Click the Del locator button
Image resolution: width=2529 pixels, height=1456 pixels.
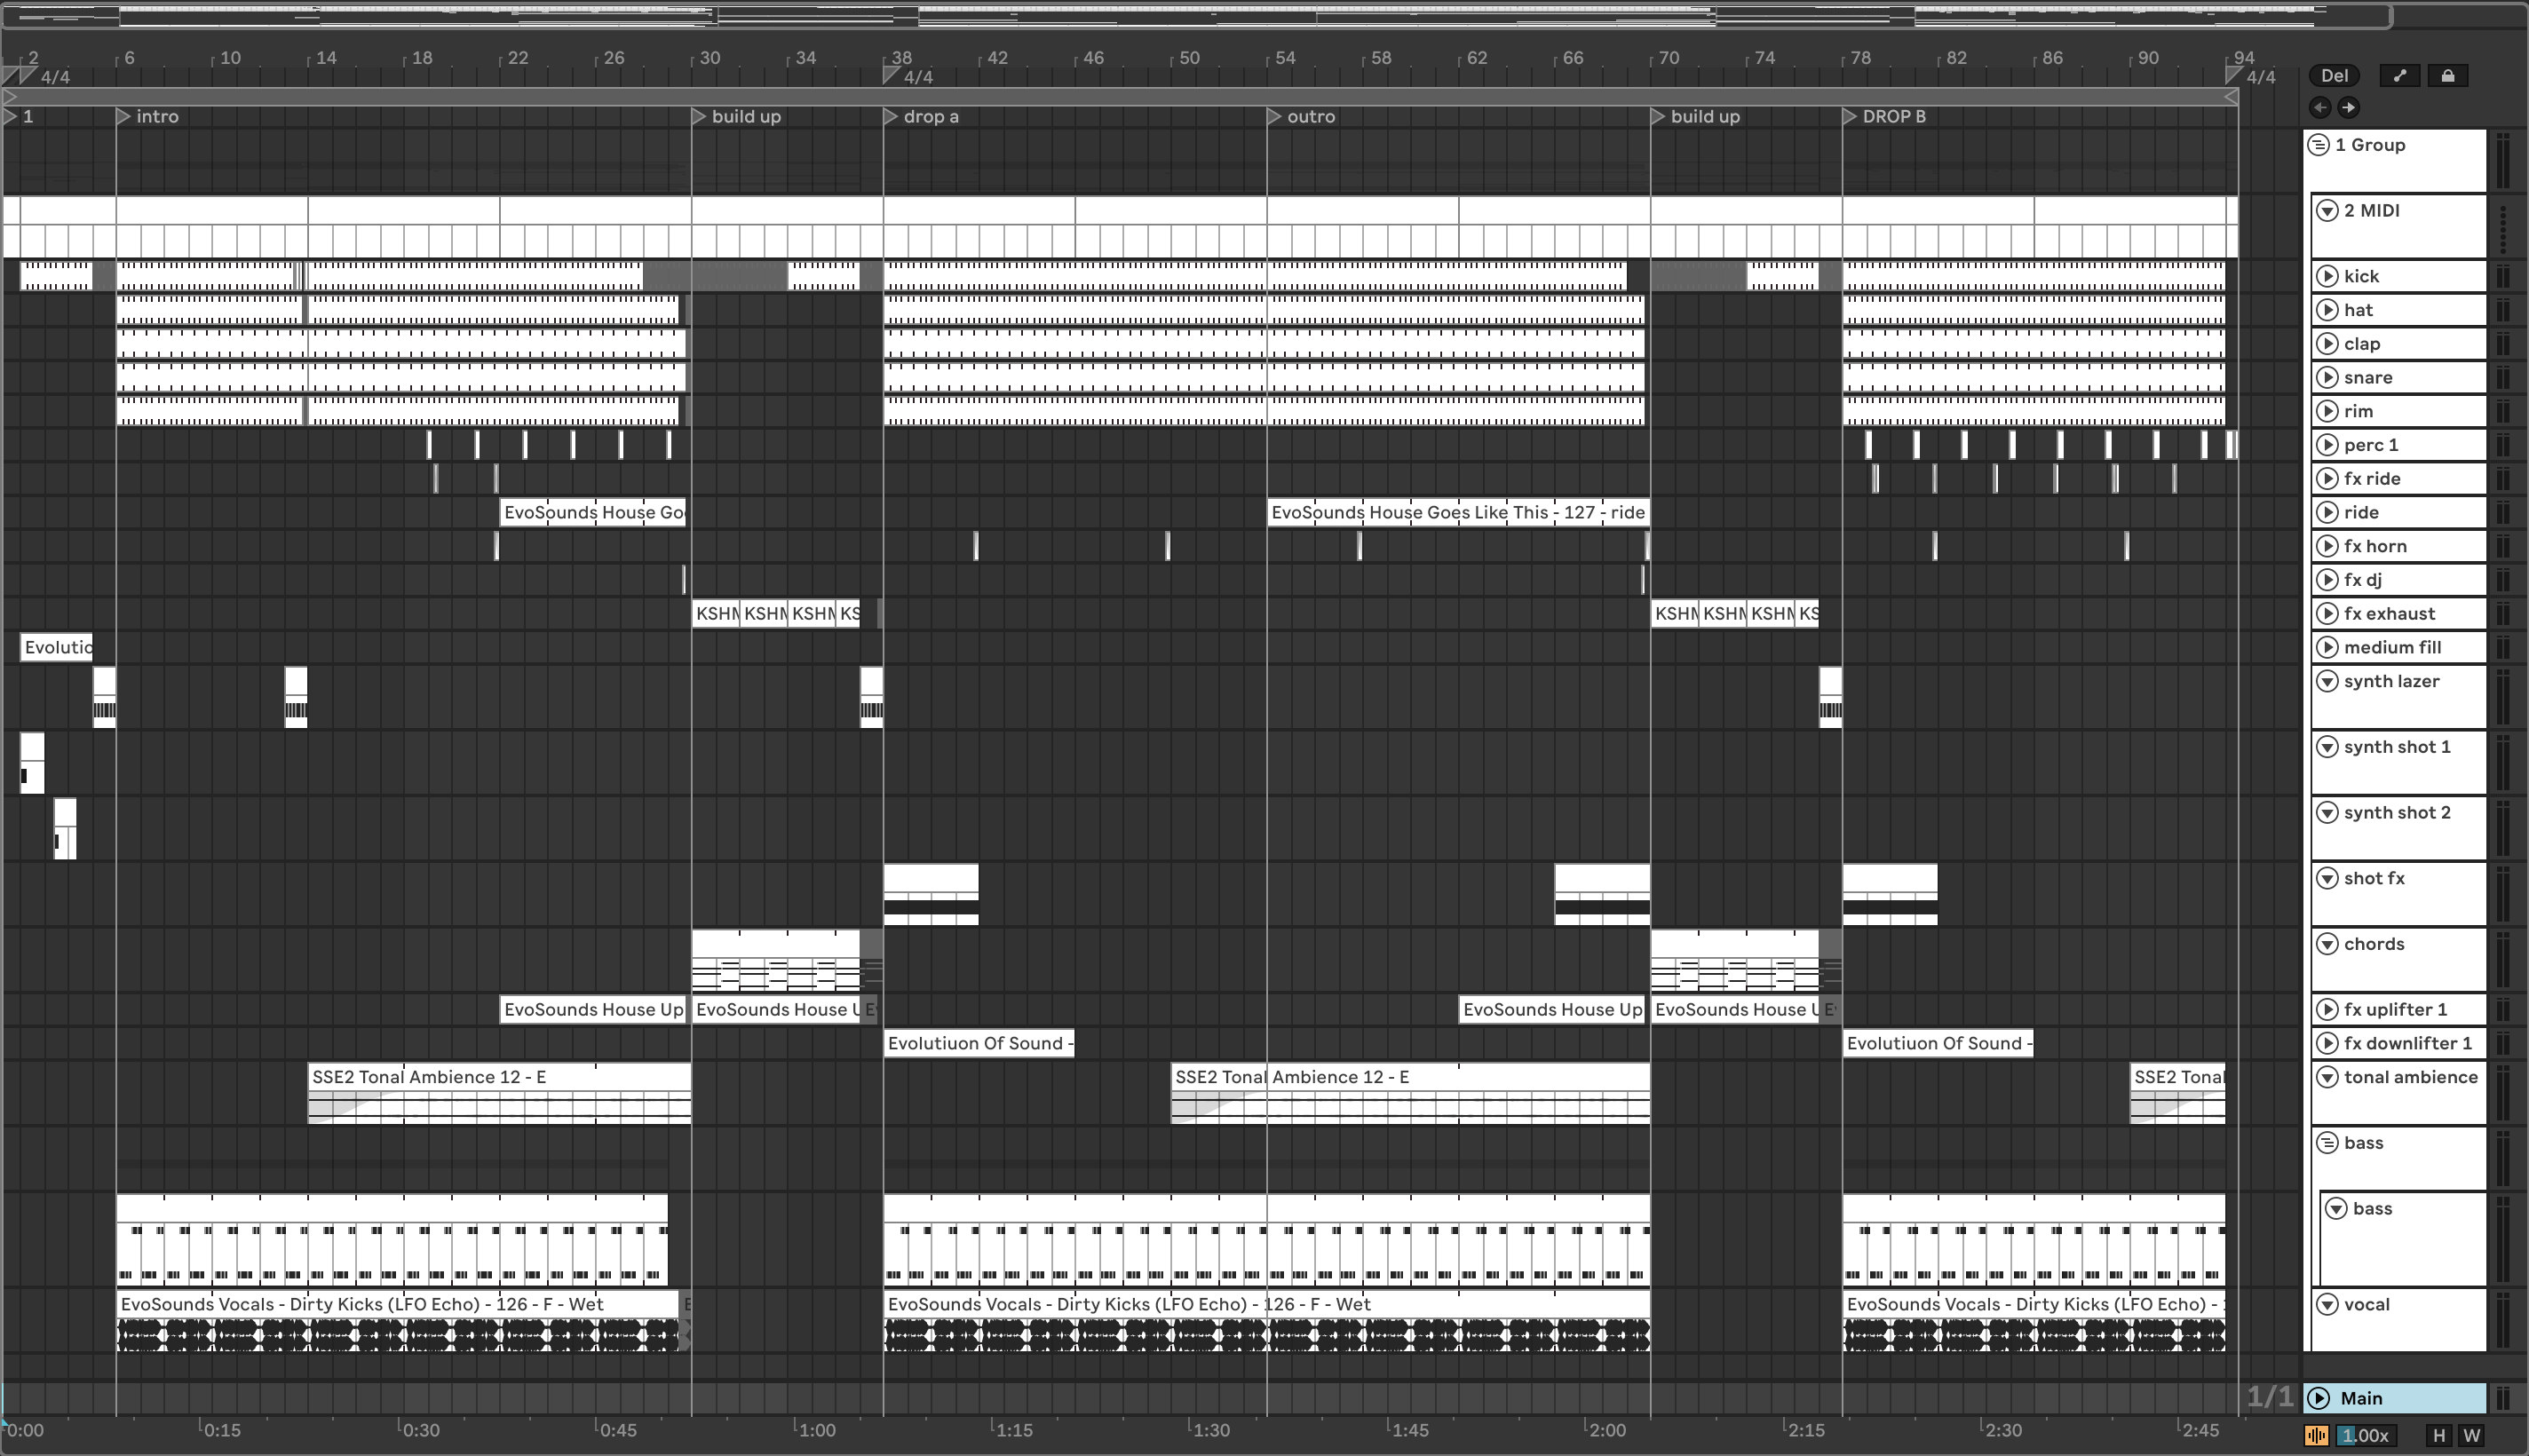tap(2334, 76)
